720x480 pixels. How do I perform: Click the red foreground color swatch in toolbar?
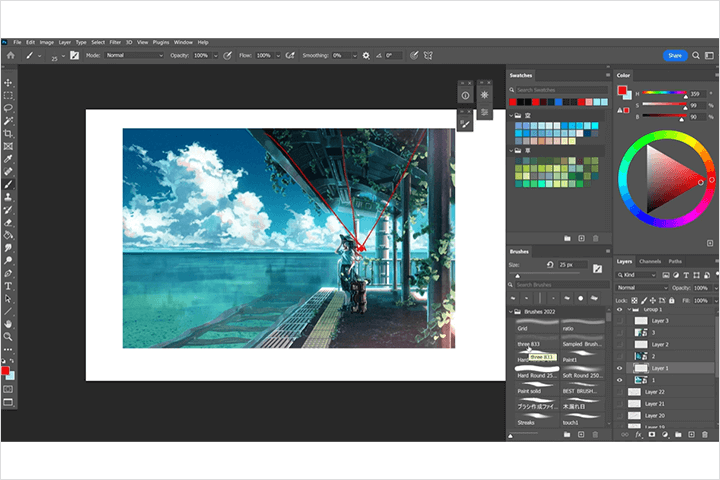point(5,371)
